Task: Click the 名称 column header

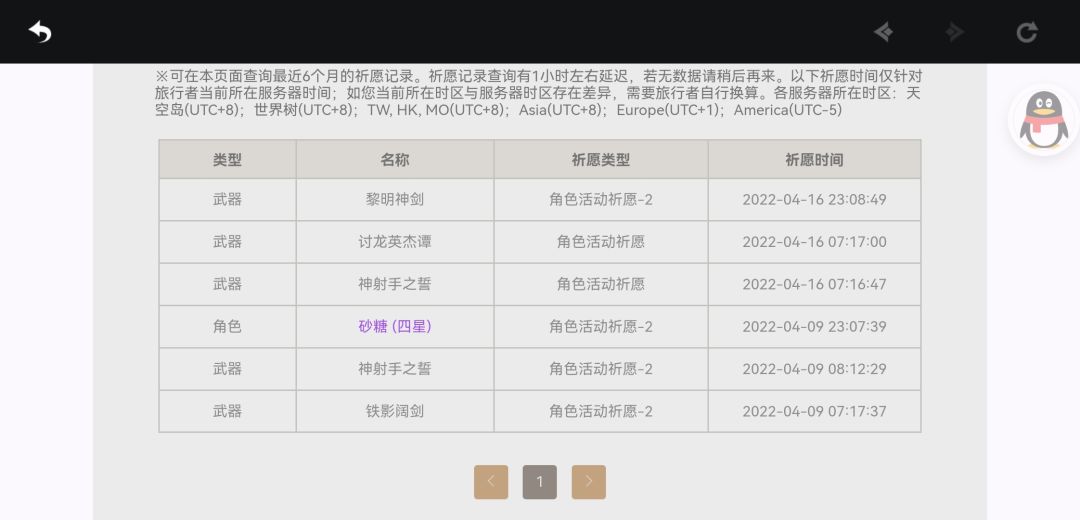Action: 395,160
